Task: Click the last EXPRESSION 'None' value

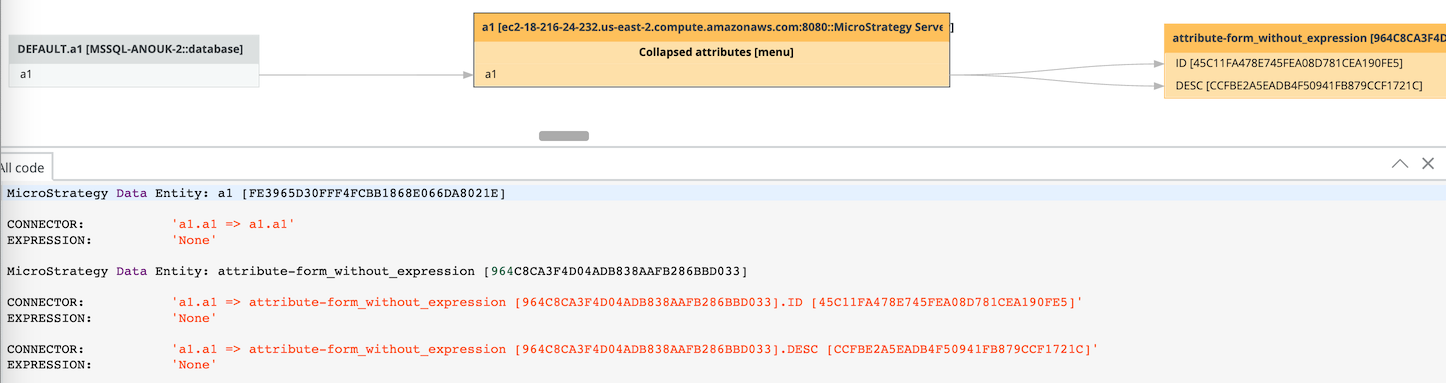Action: pyautogui.click(x=194, y=365)
